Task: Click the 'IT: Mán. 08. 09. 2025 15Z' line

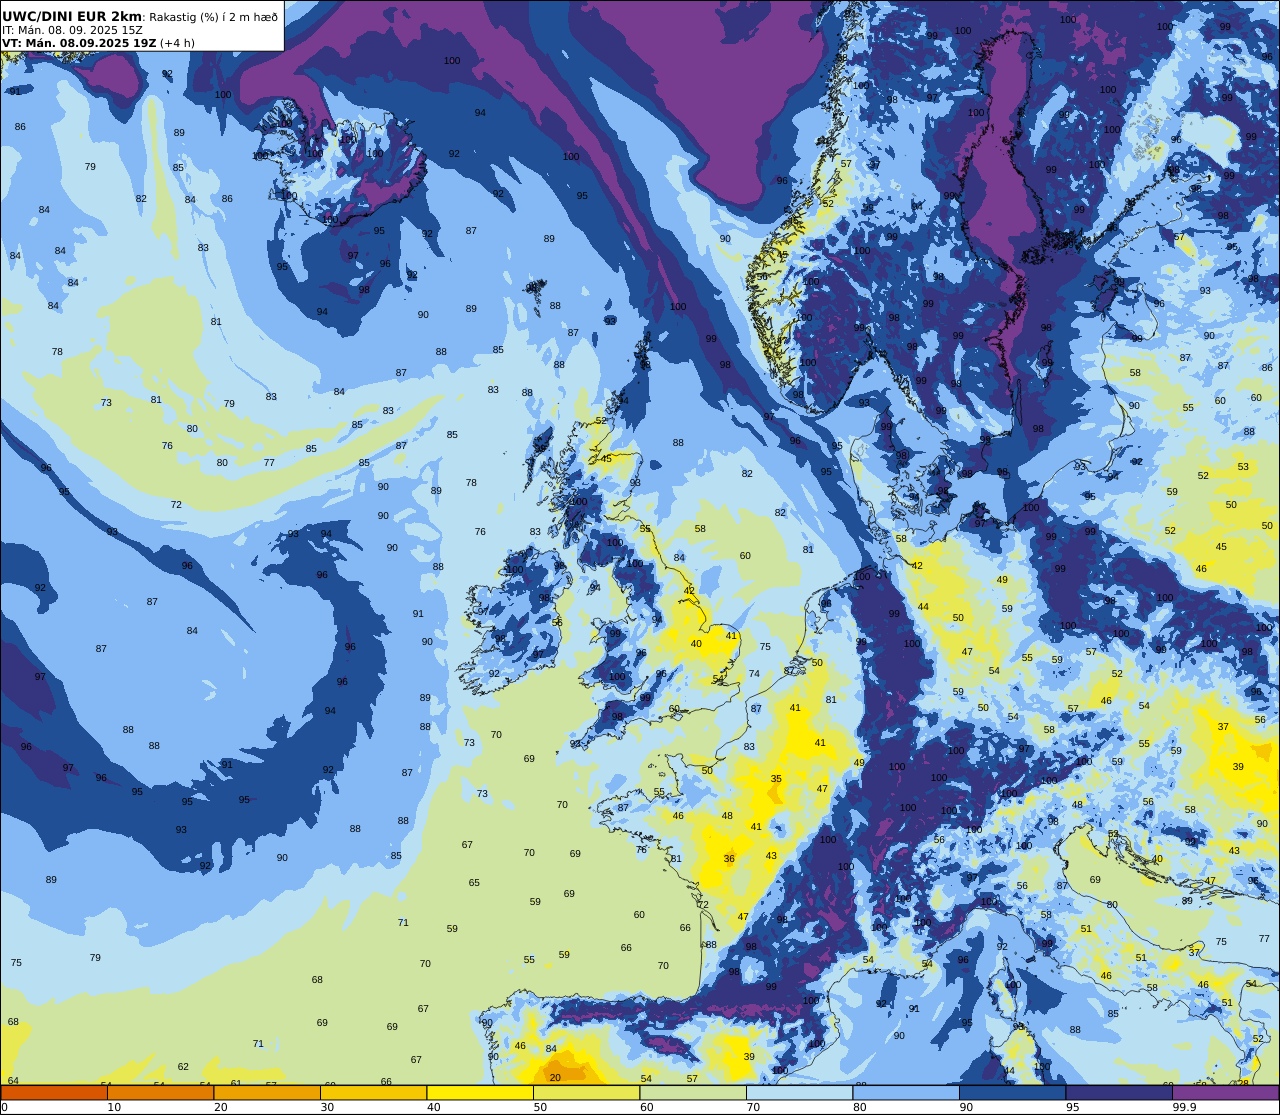Action: pos(71,30)
